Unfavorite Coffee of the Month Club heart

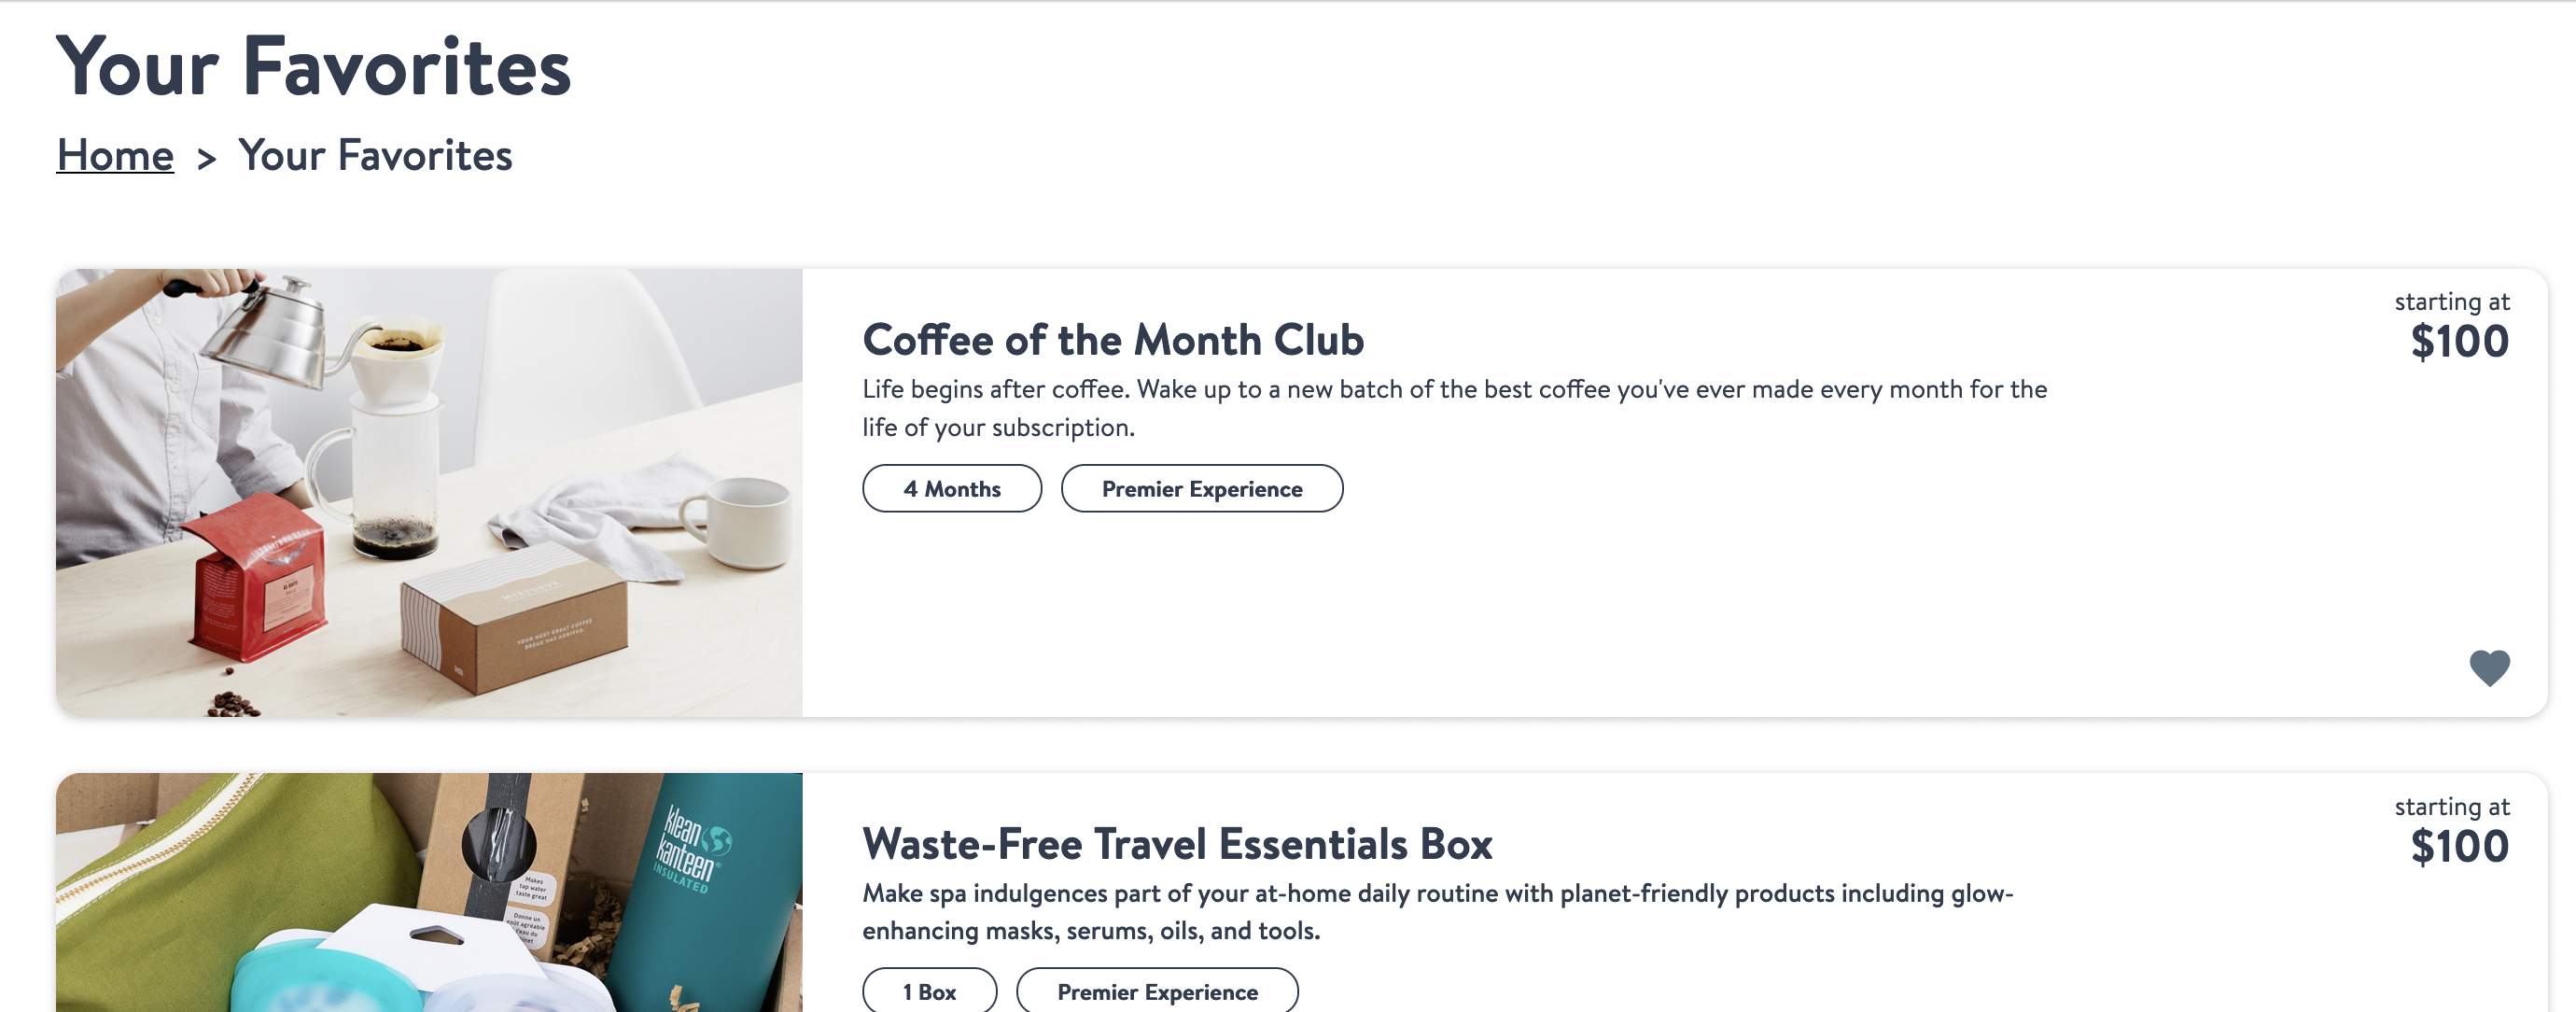pos(2489,668)
